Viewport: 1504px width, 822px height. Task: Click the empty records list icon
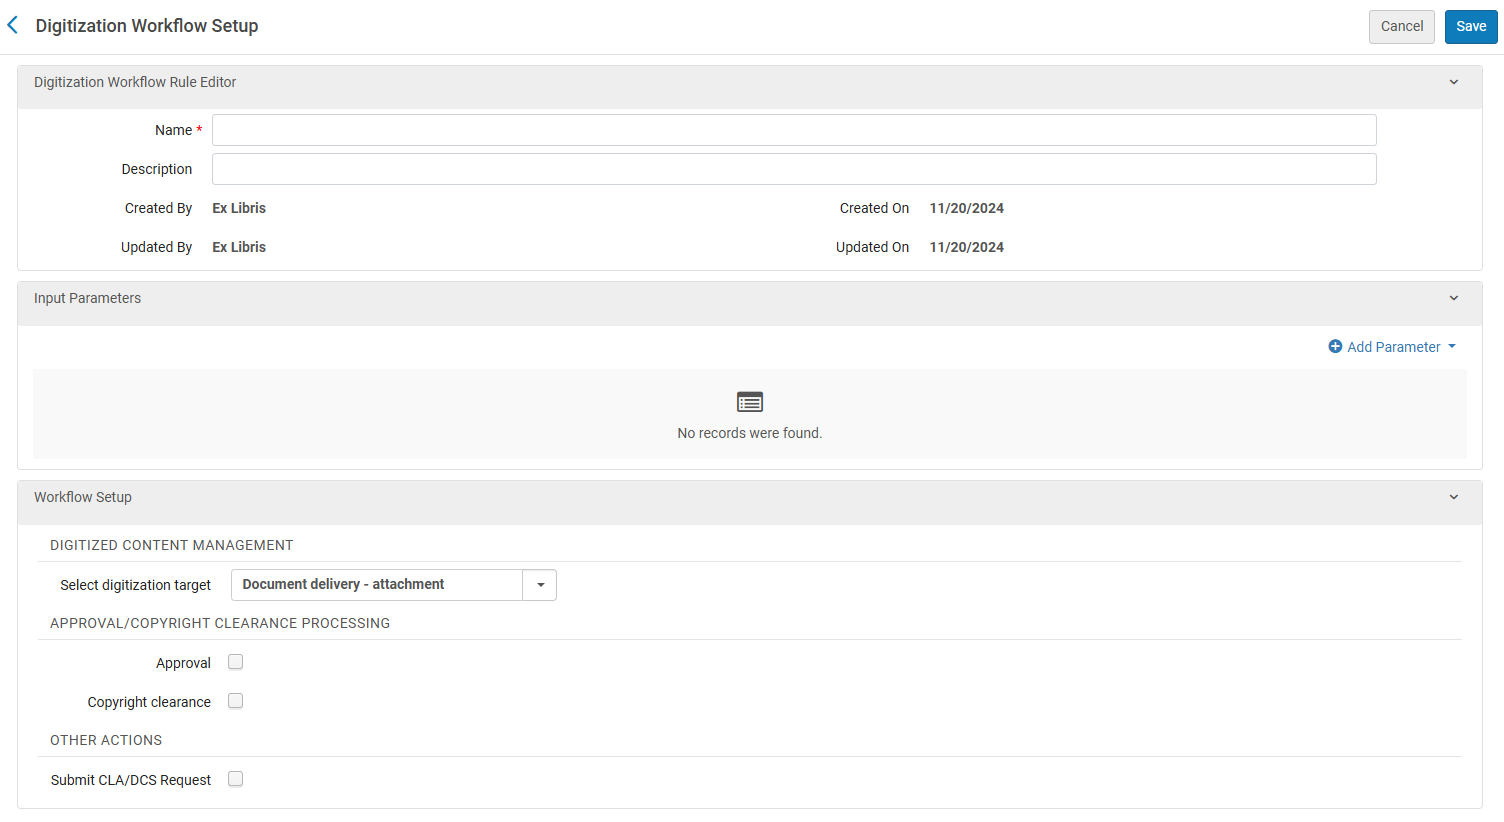coord(749,402)
